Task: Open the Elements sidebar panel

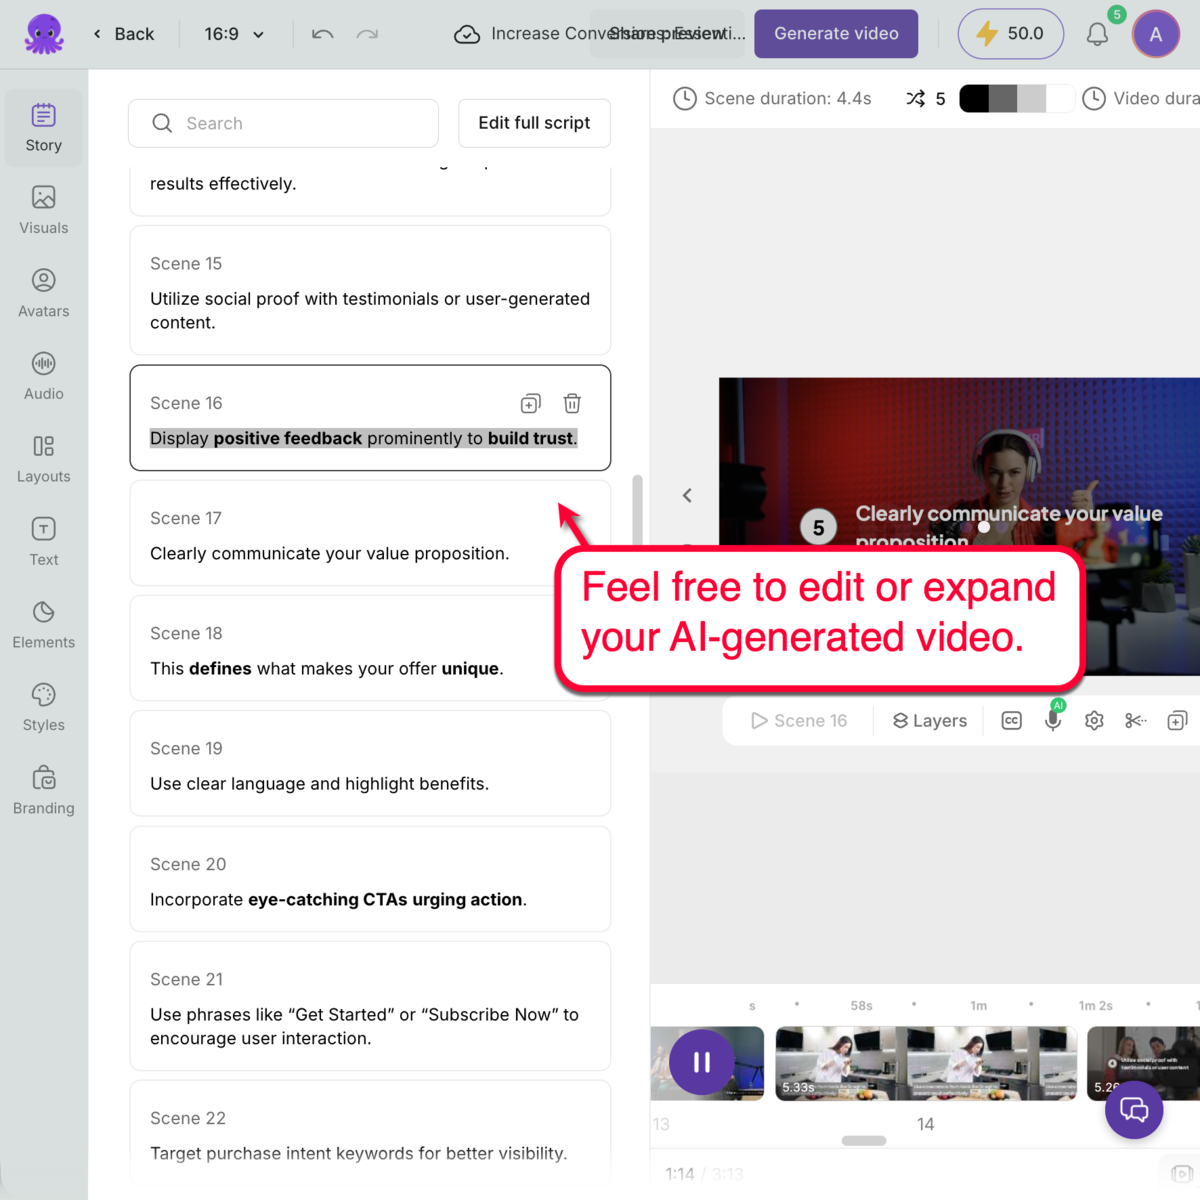Action: (44, 626)
